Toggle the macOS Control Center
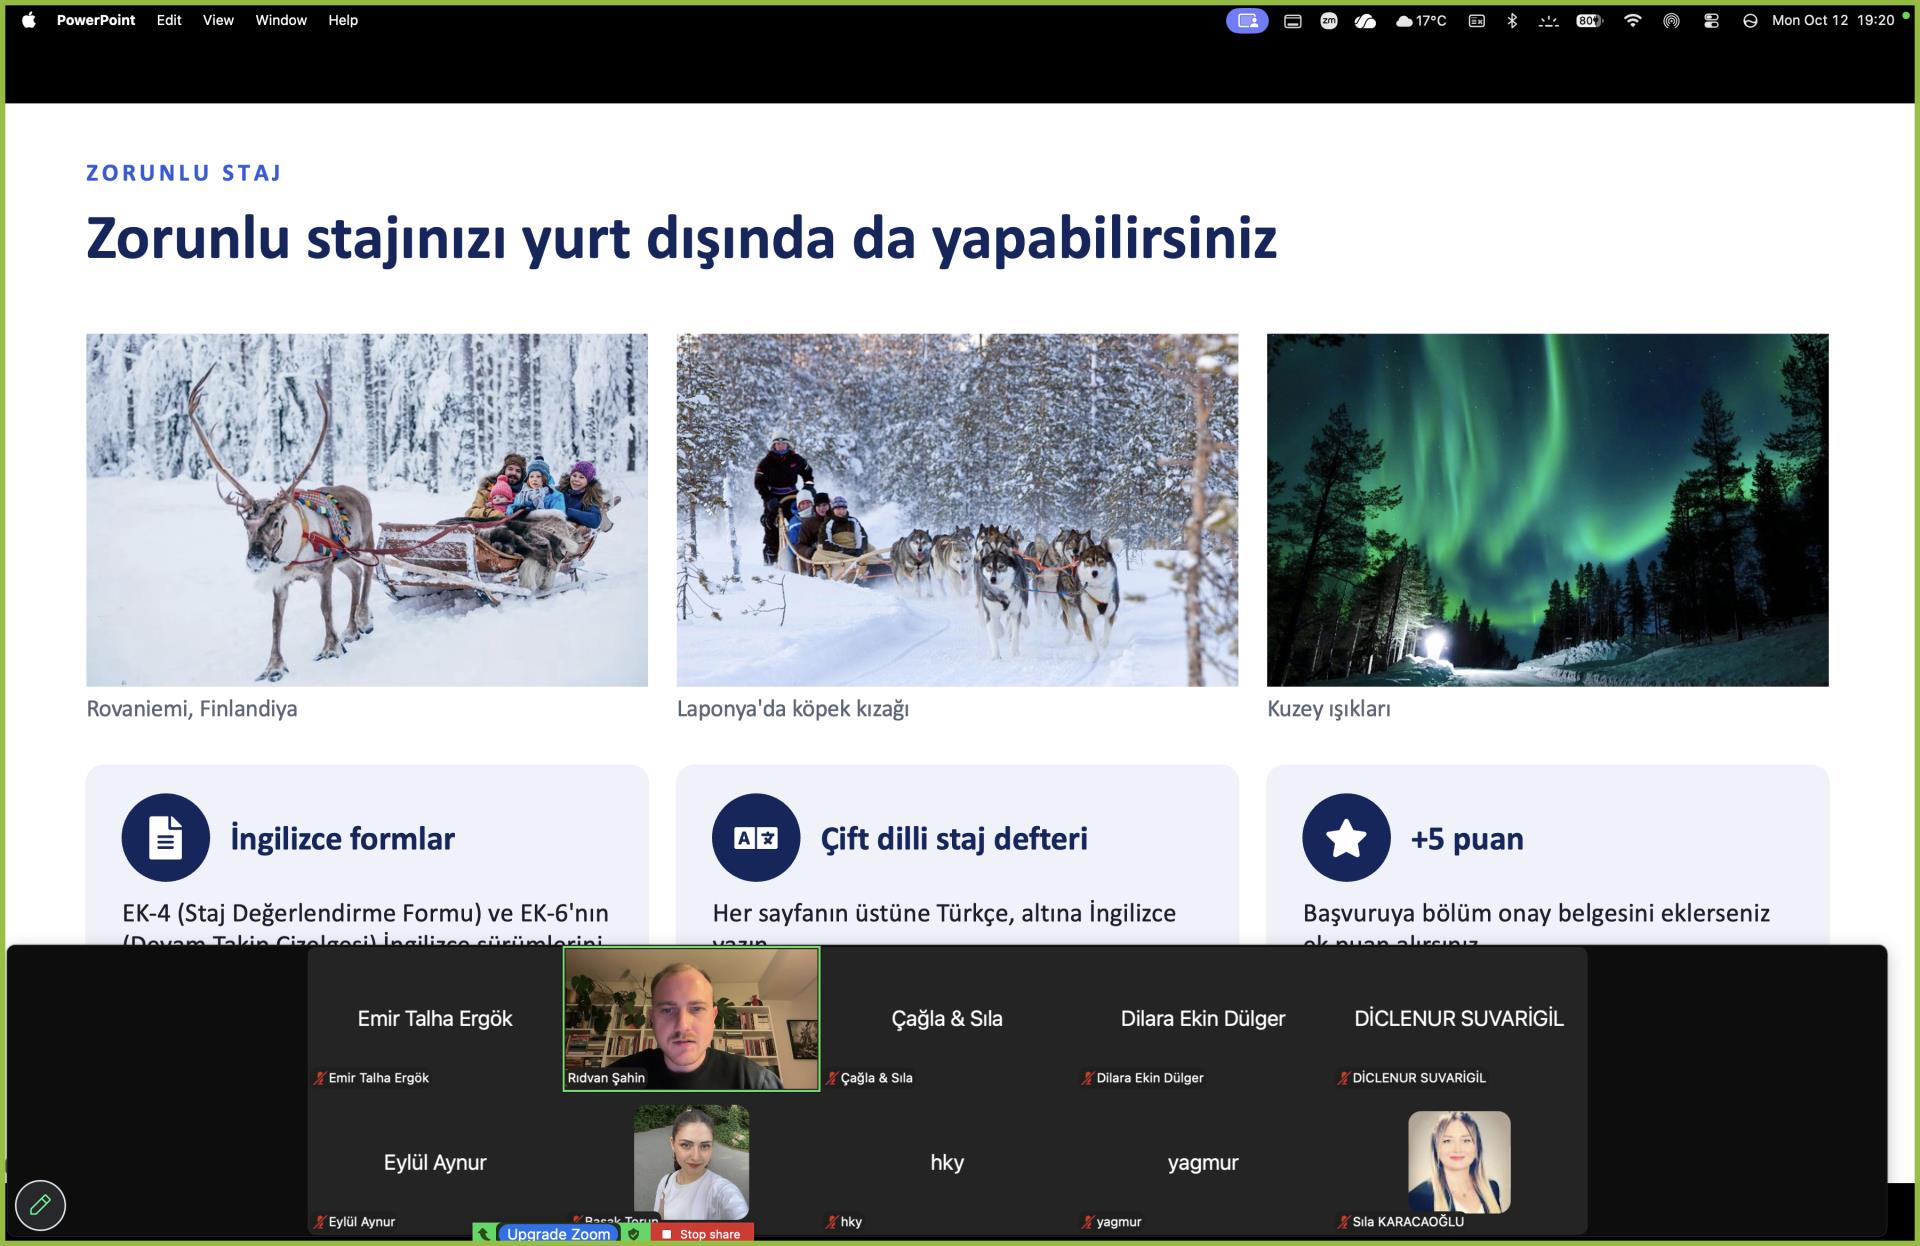1920x1246 pixels. point(1711,20)
